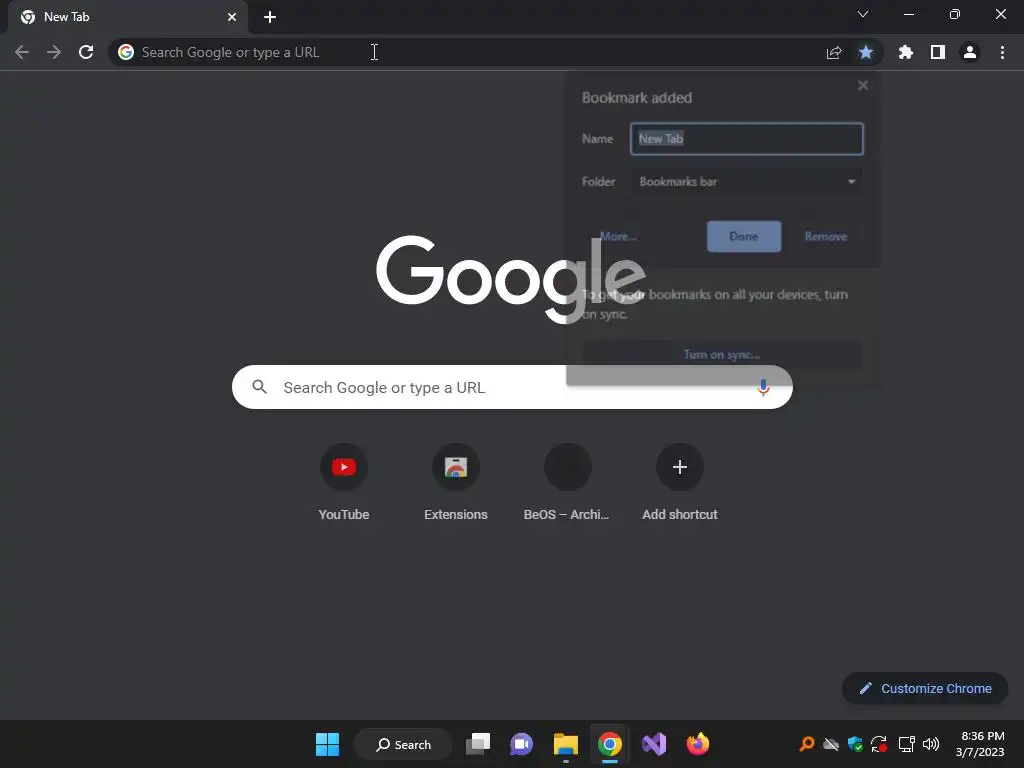The width and height of the screenshot is (1024, 768).
Task: Open the Extensions puzzle icon
Action: click(906, 52)
